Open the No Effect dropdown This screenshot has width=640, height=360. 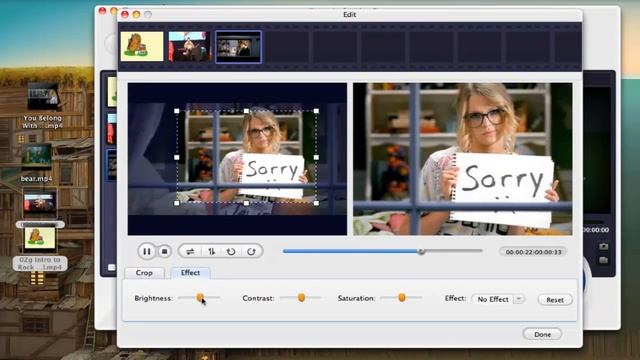coord(498,299)
